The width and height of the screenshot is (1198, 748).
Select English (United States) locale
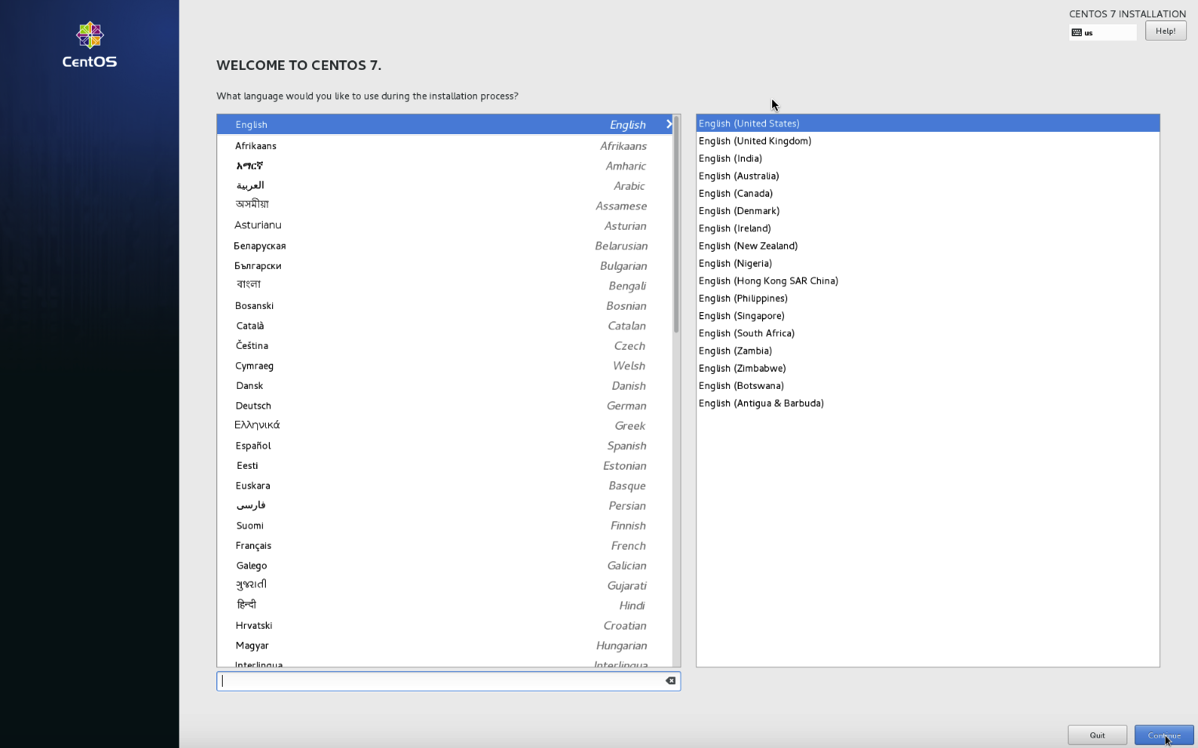pyautogui.click(x=928, y=123)
